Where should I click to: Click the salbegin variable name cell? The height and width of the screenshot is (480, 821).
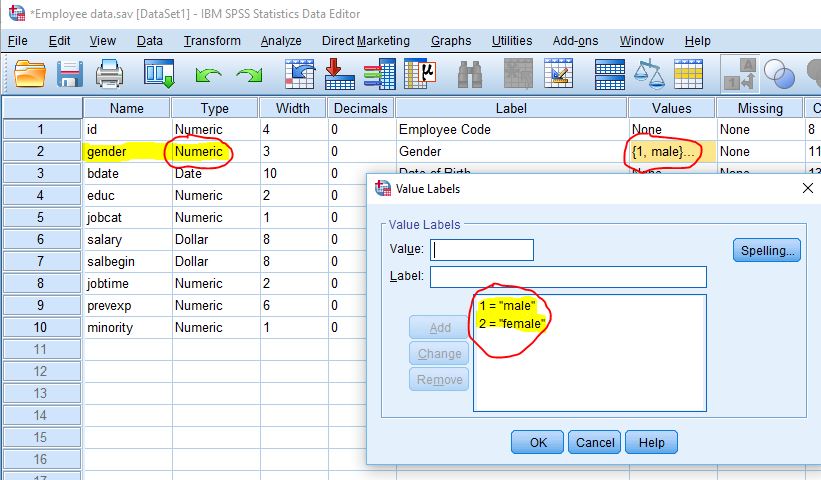[x=127, y=262]
